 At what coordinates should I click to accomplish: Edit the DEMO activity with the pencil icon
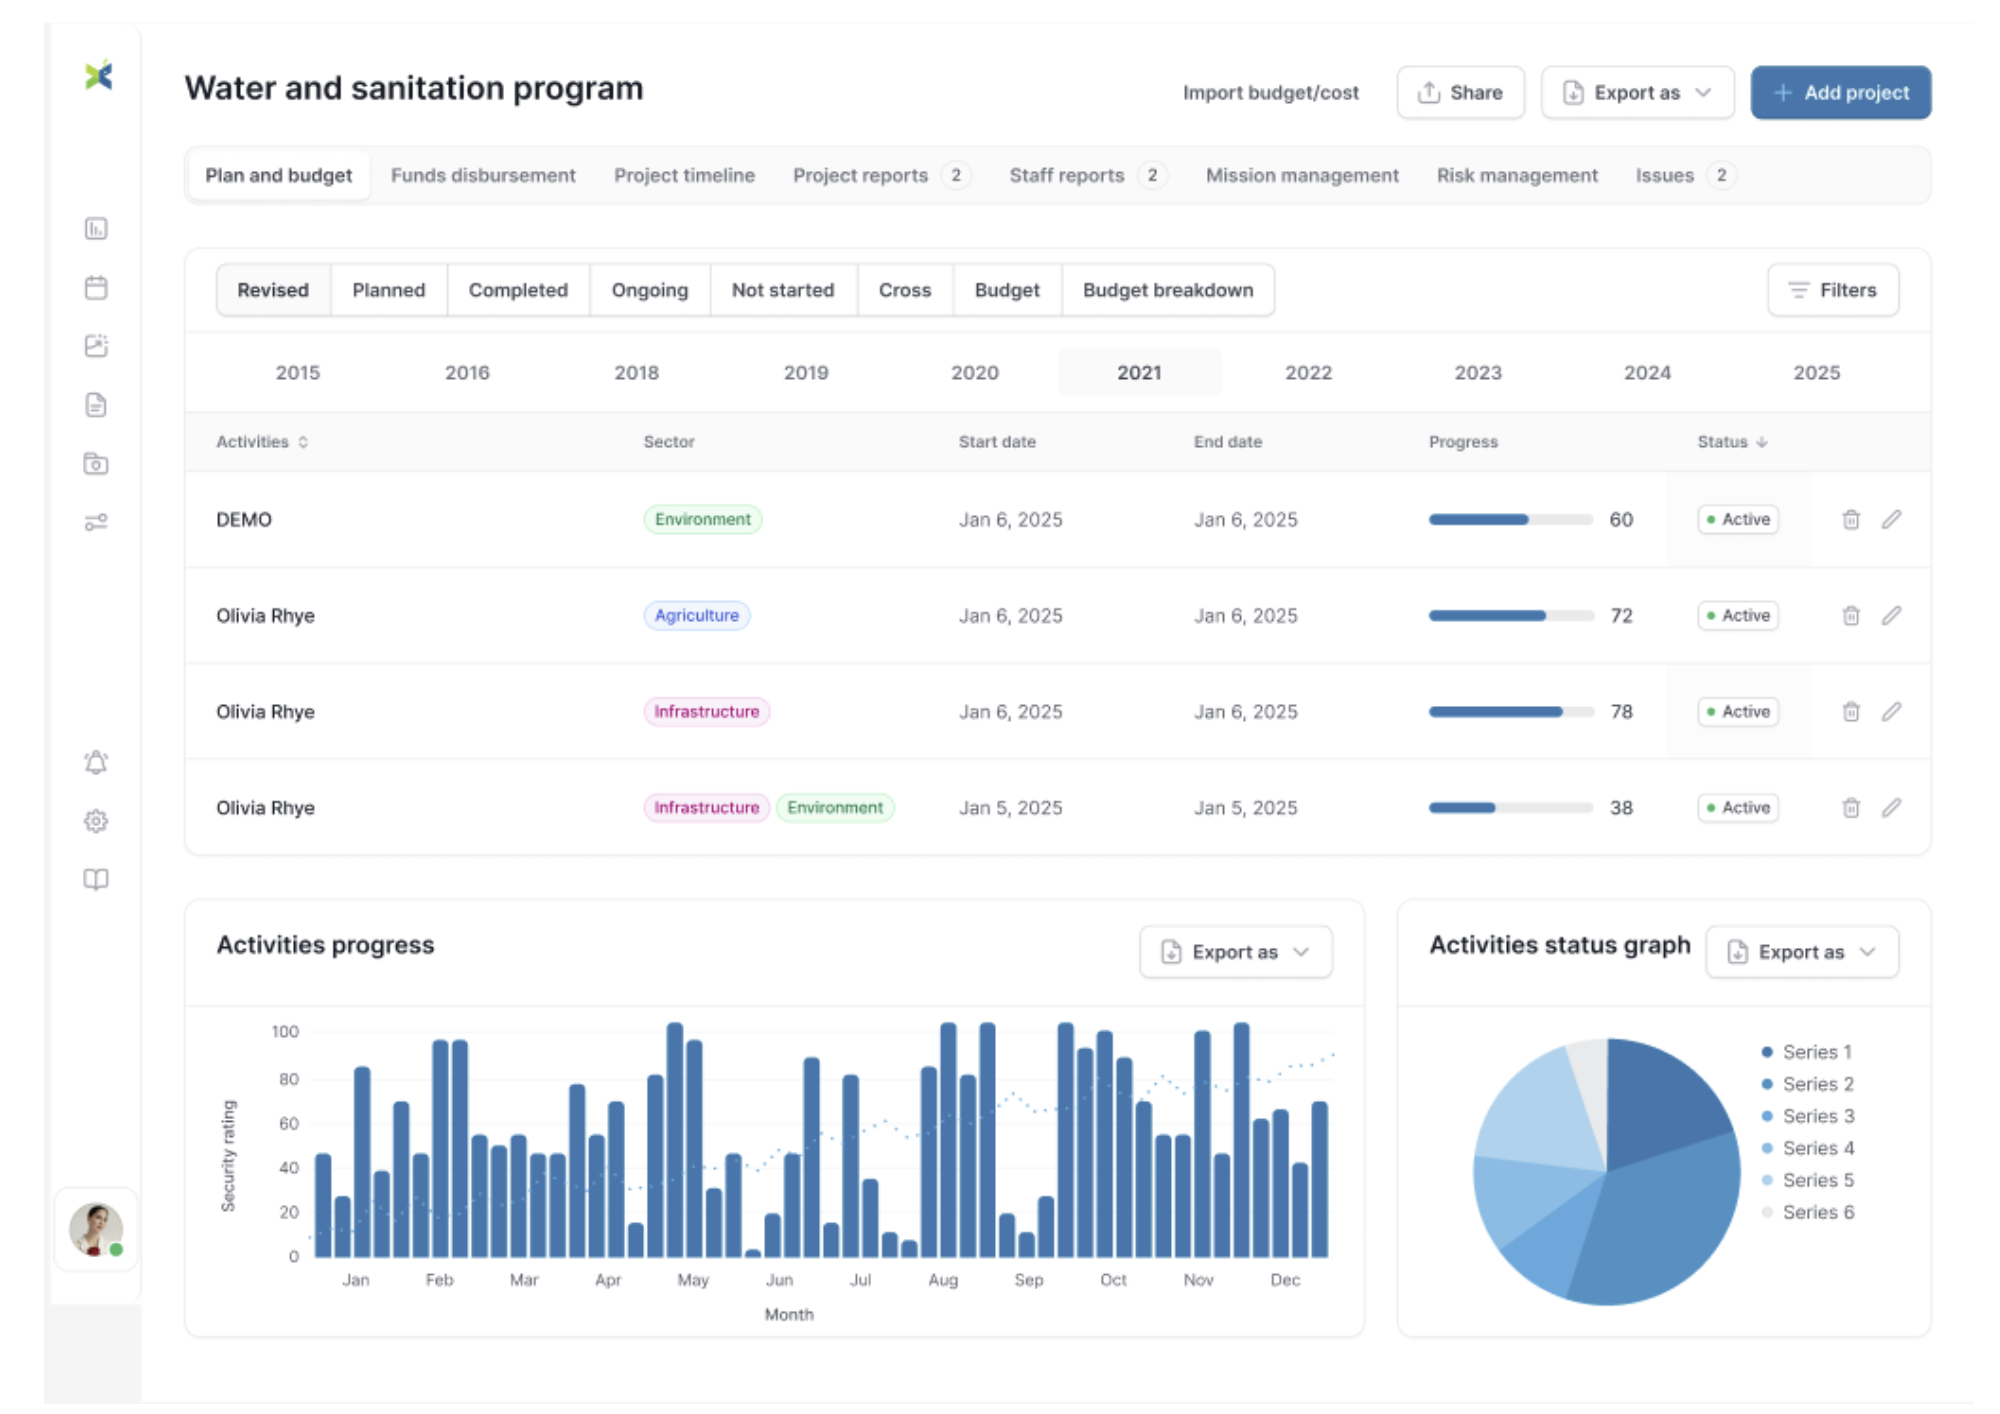click(x=1892, y=519)
